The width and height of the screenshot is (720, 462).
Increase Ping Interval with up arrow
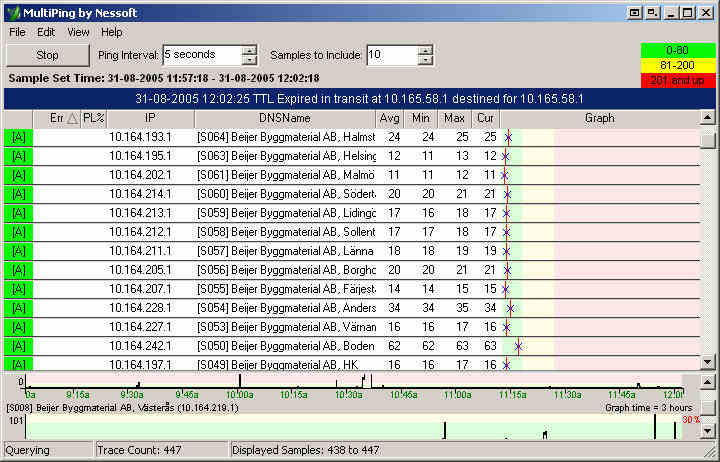click(x=249, y=50)
